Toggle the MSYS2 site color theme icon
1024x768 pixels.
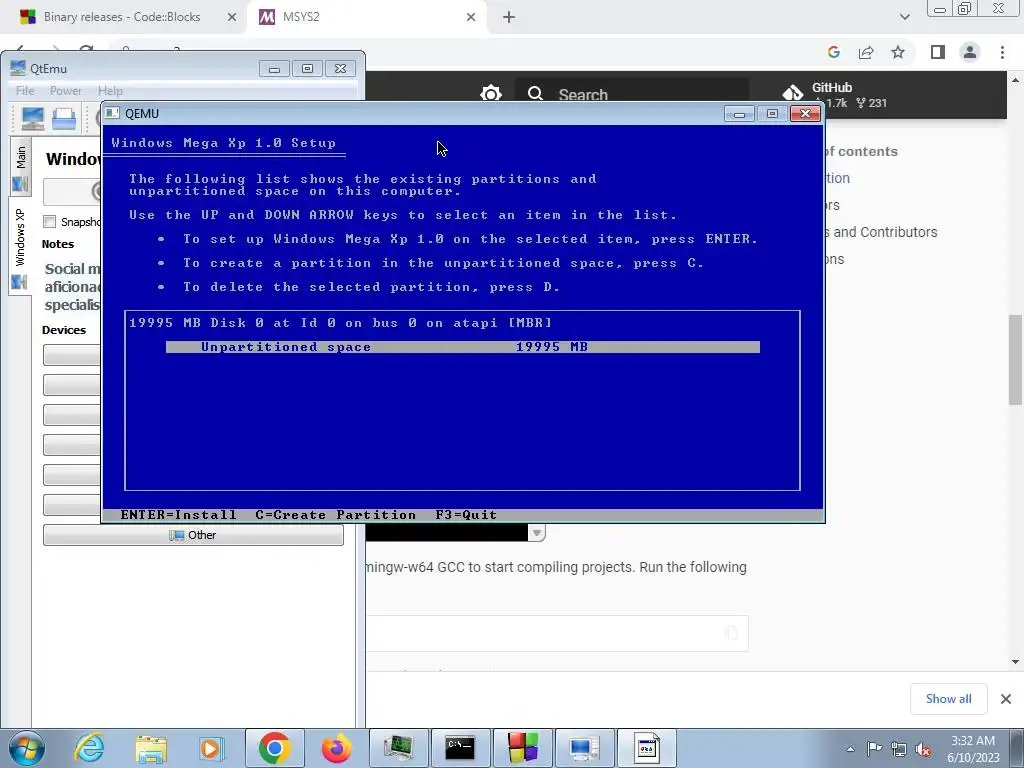click(x=490, y=94)
